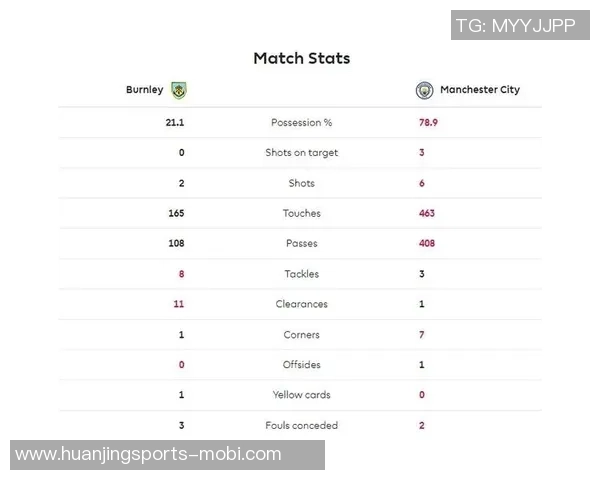
Task: Click Burnley's 21.1 possession value
Action: click(x=175, y=122)
